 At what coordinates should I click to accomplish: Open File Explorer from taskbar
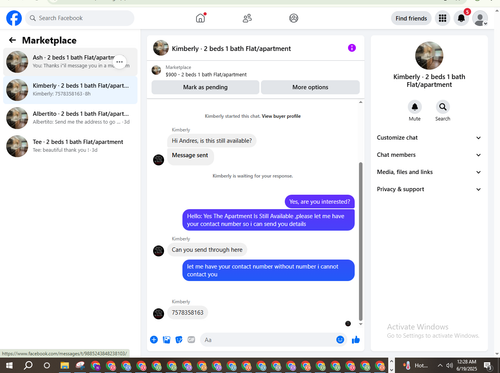(x=65, y=366)
